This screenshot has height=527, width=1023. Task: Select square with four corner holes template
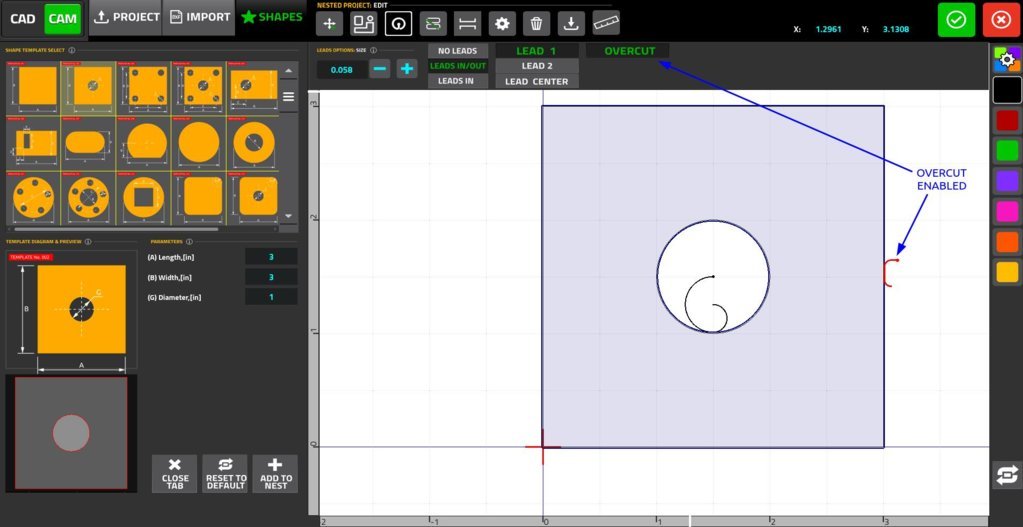[143, 88]
